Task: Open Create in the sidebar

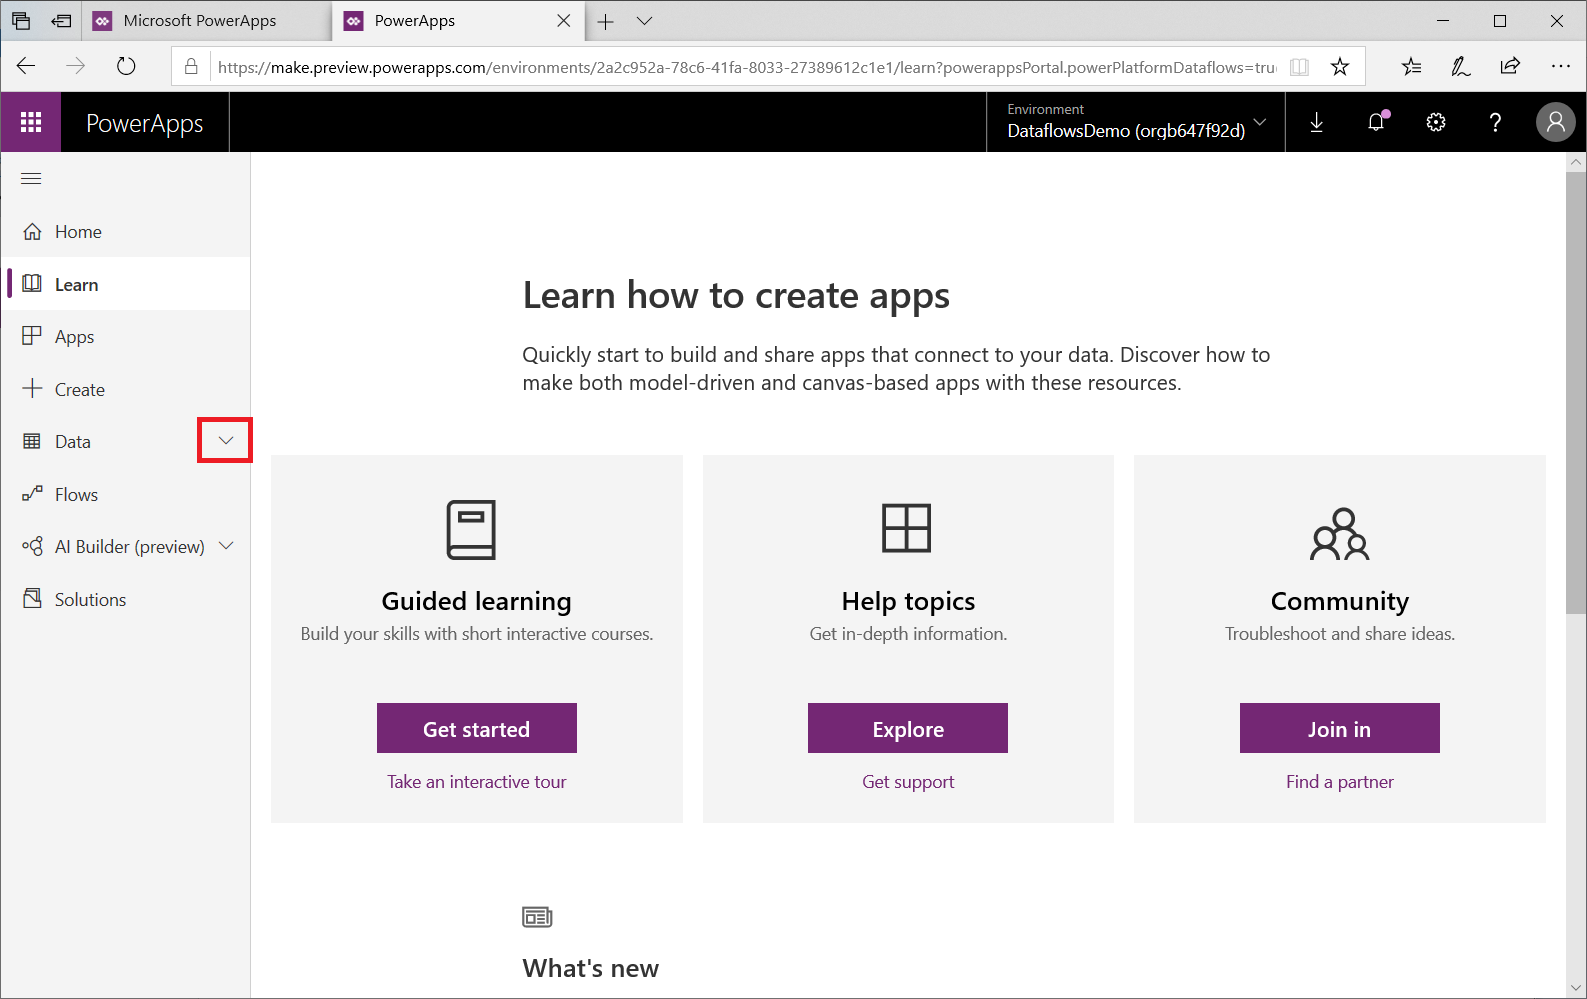Action: tap(126, 389)
